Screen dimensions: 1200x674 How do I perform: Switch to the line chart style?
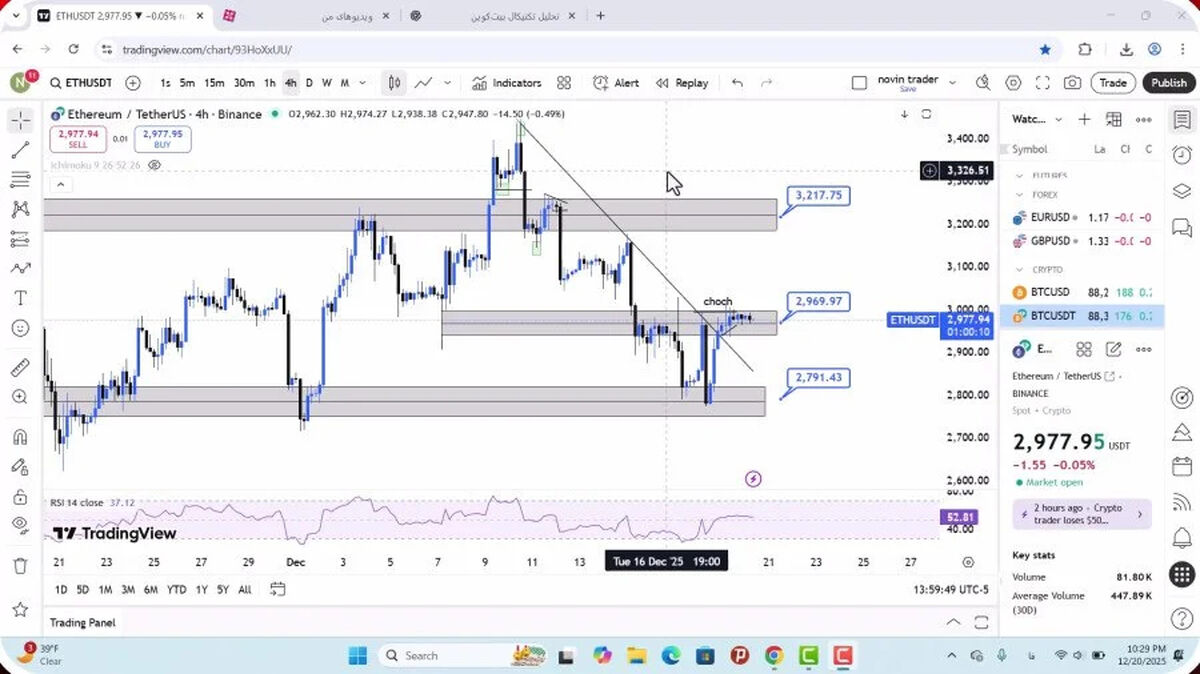coord(424,83)
